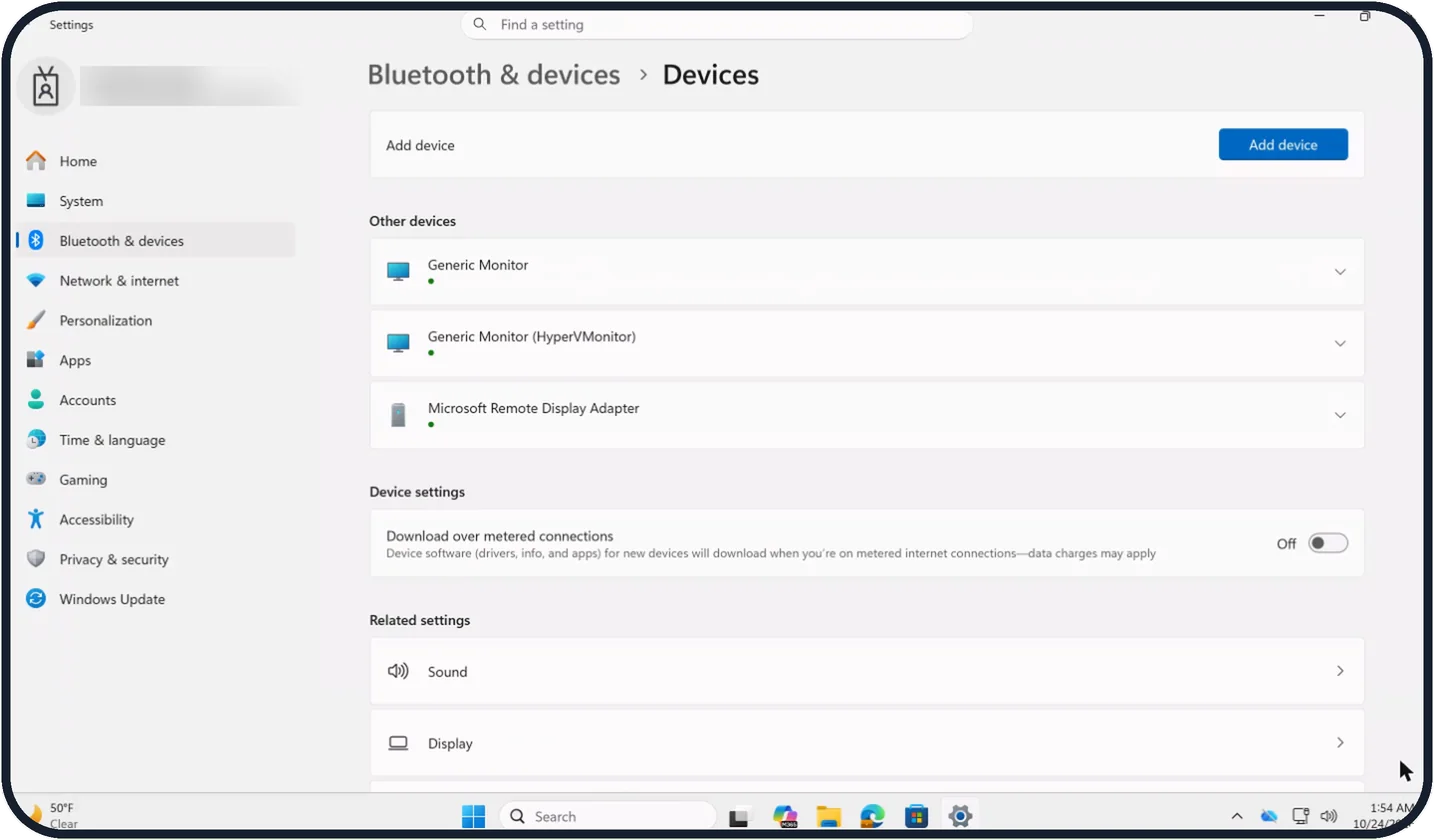The height and width of the screenshot is (840, 1434).
Task: Click the Accessibility figure icon in sidebar
Action: pyautogui.click(x=36, y=519)
